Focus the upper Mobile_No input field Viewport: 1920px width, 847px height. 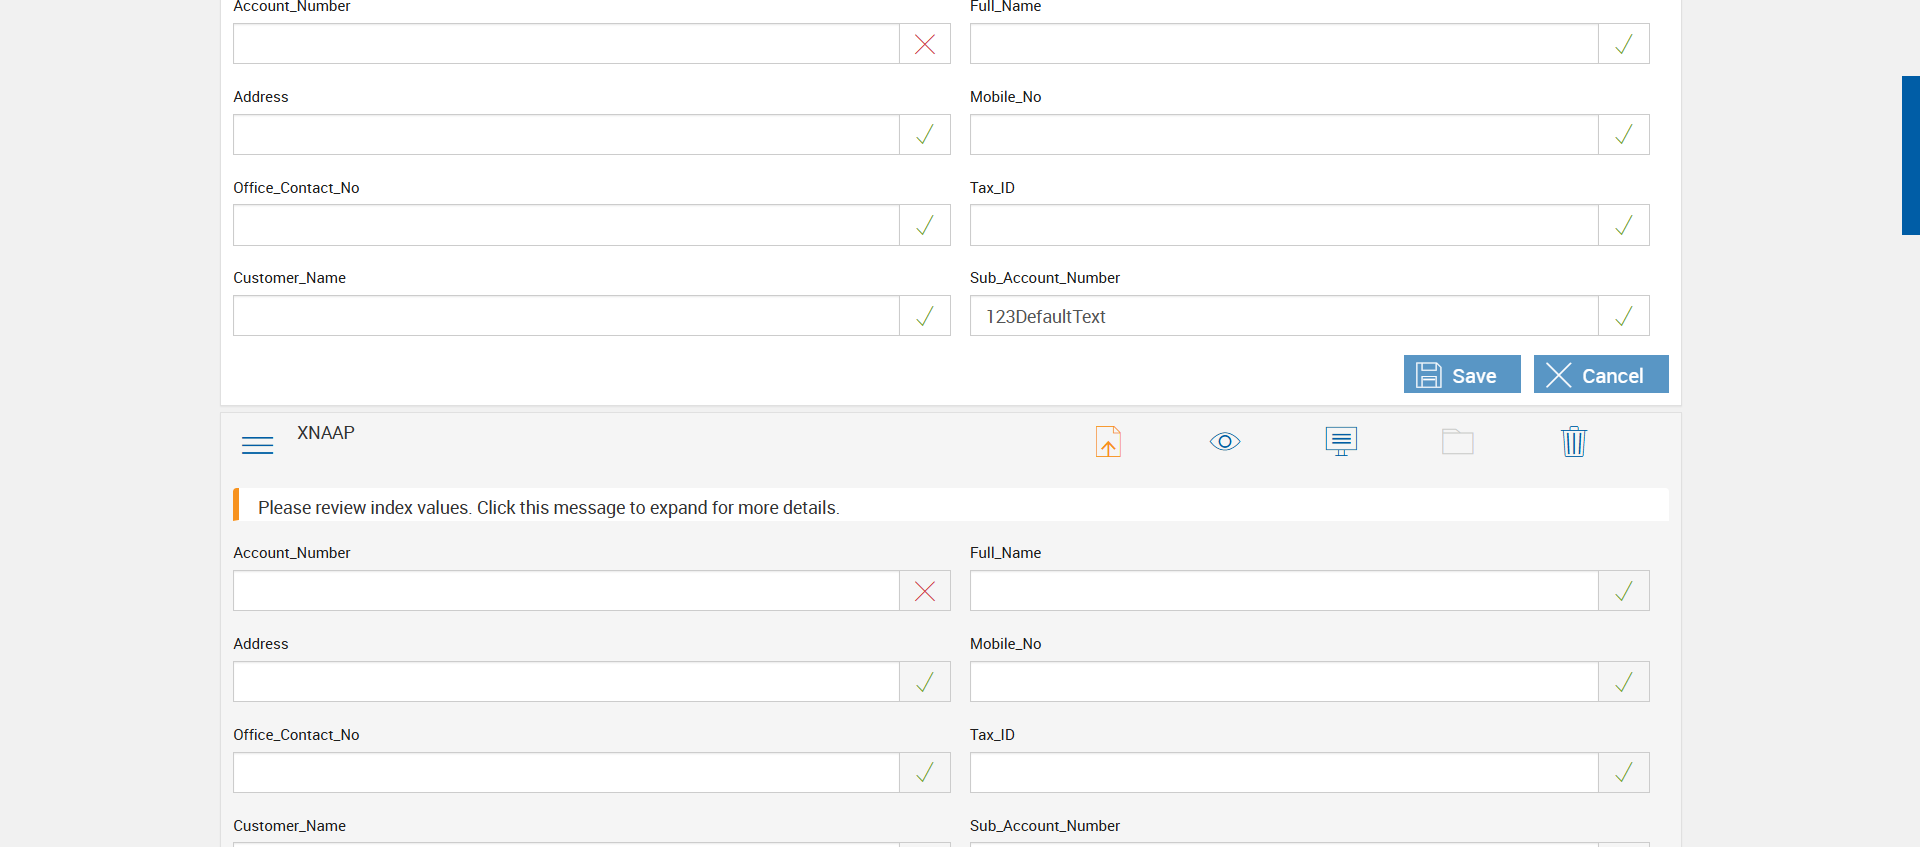point(1284,134)
